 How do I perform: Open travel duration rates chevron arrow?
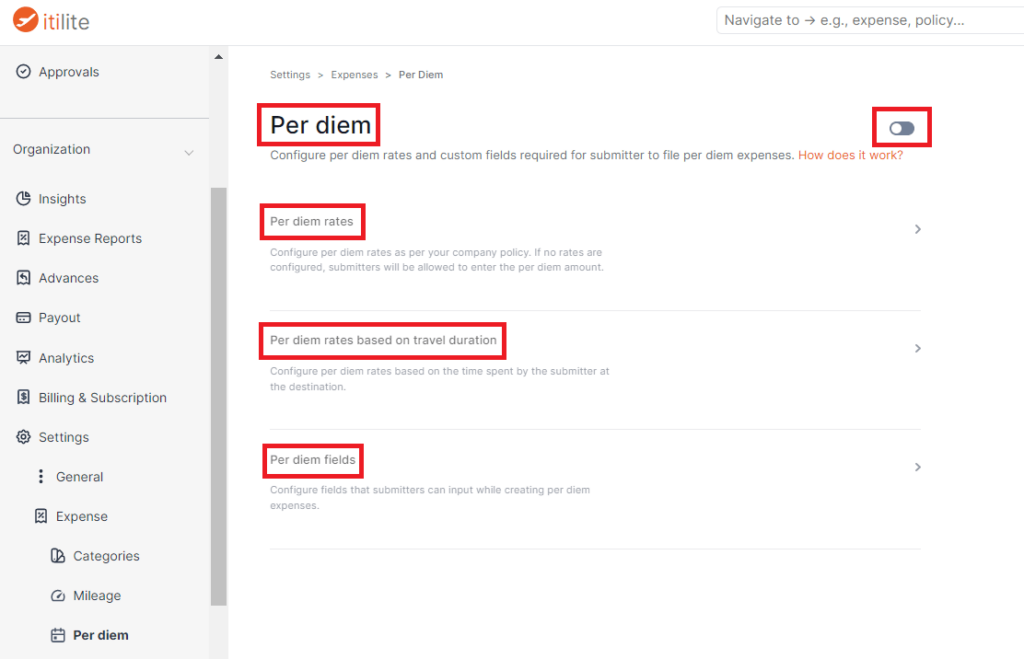918,348
